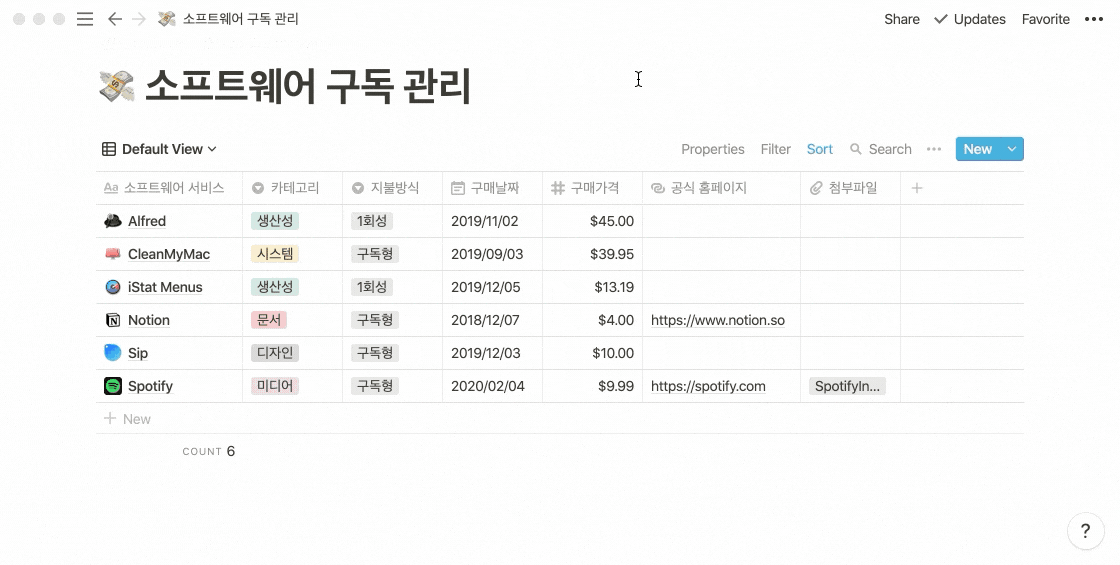Open 구매가격 column header menu
This screenshot has height=565, width=1120.
click(x=592, y=188)
